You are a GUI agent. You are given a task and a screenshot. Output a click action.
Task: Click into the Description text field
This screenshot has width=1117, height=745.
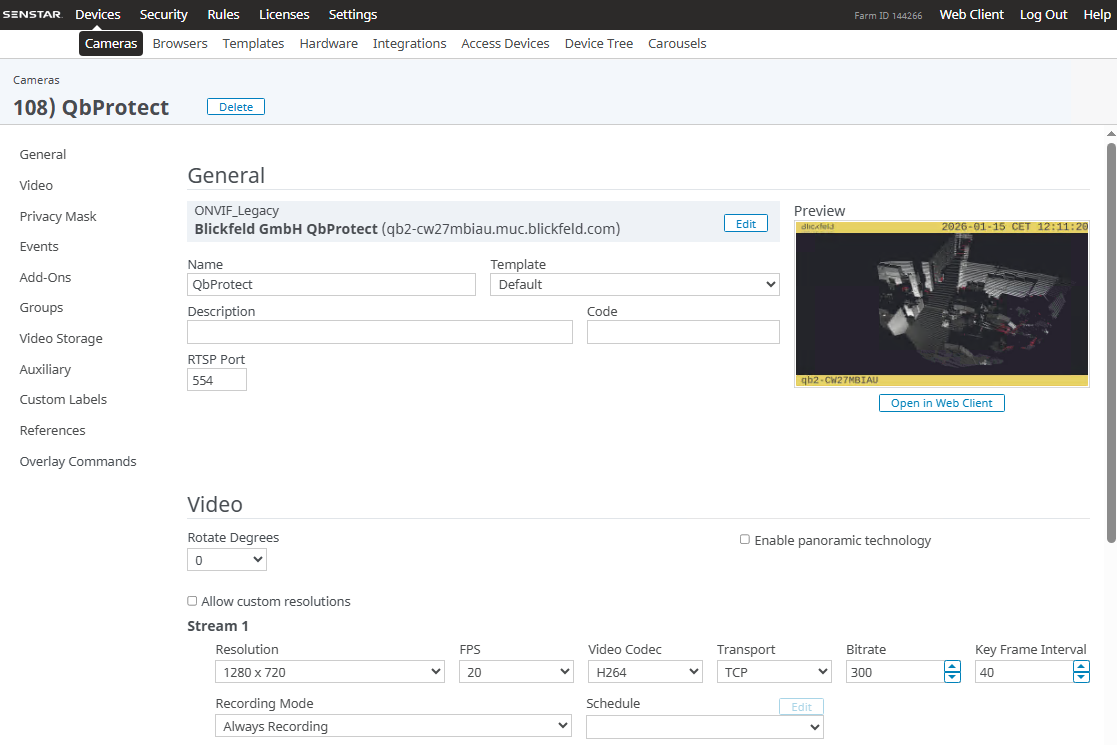(380, 332)
